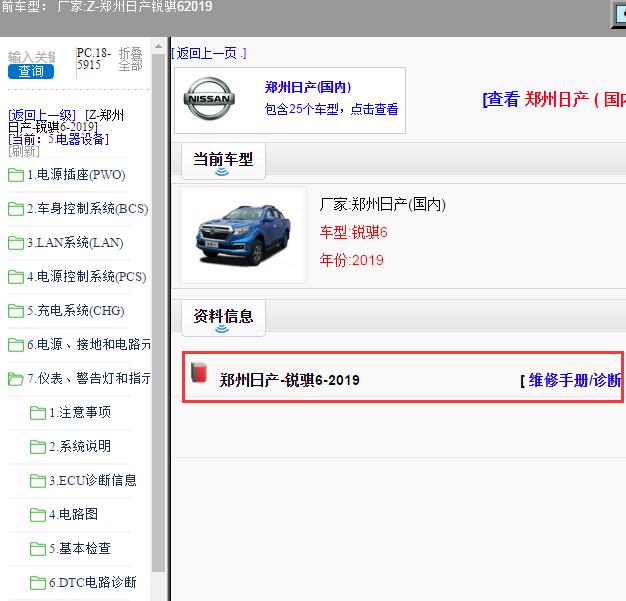Collapse open folder icon for 7.仪表、警告灯
This screenshot has width=626, height=601.
[x=16, y=379]
